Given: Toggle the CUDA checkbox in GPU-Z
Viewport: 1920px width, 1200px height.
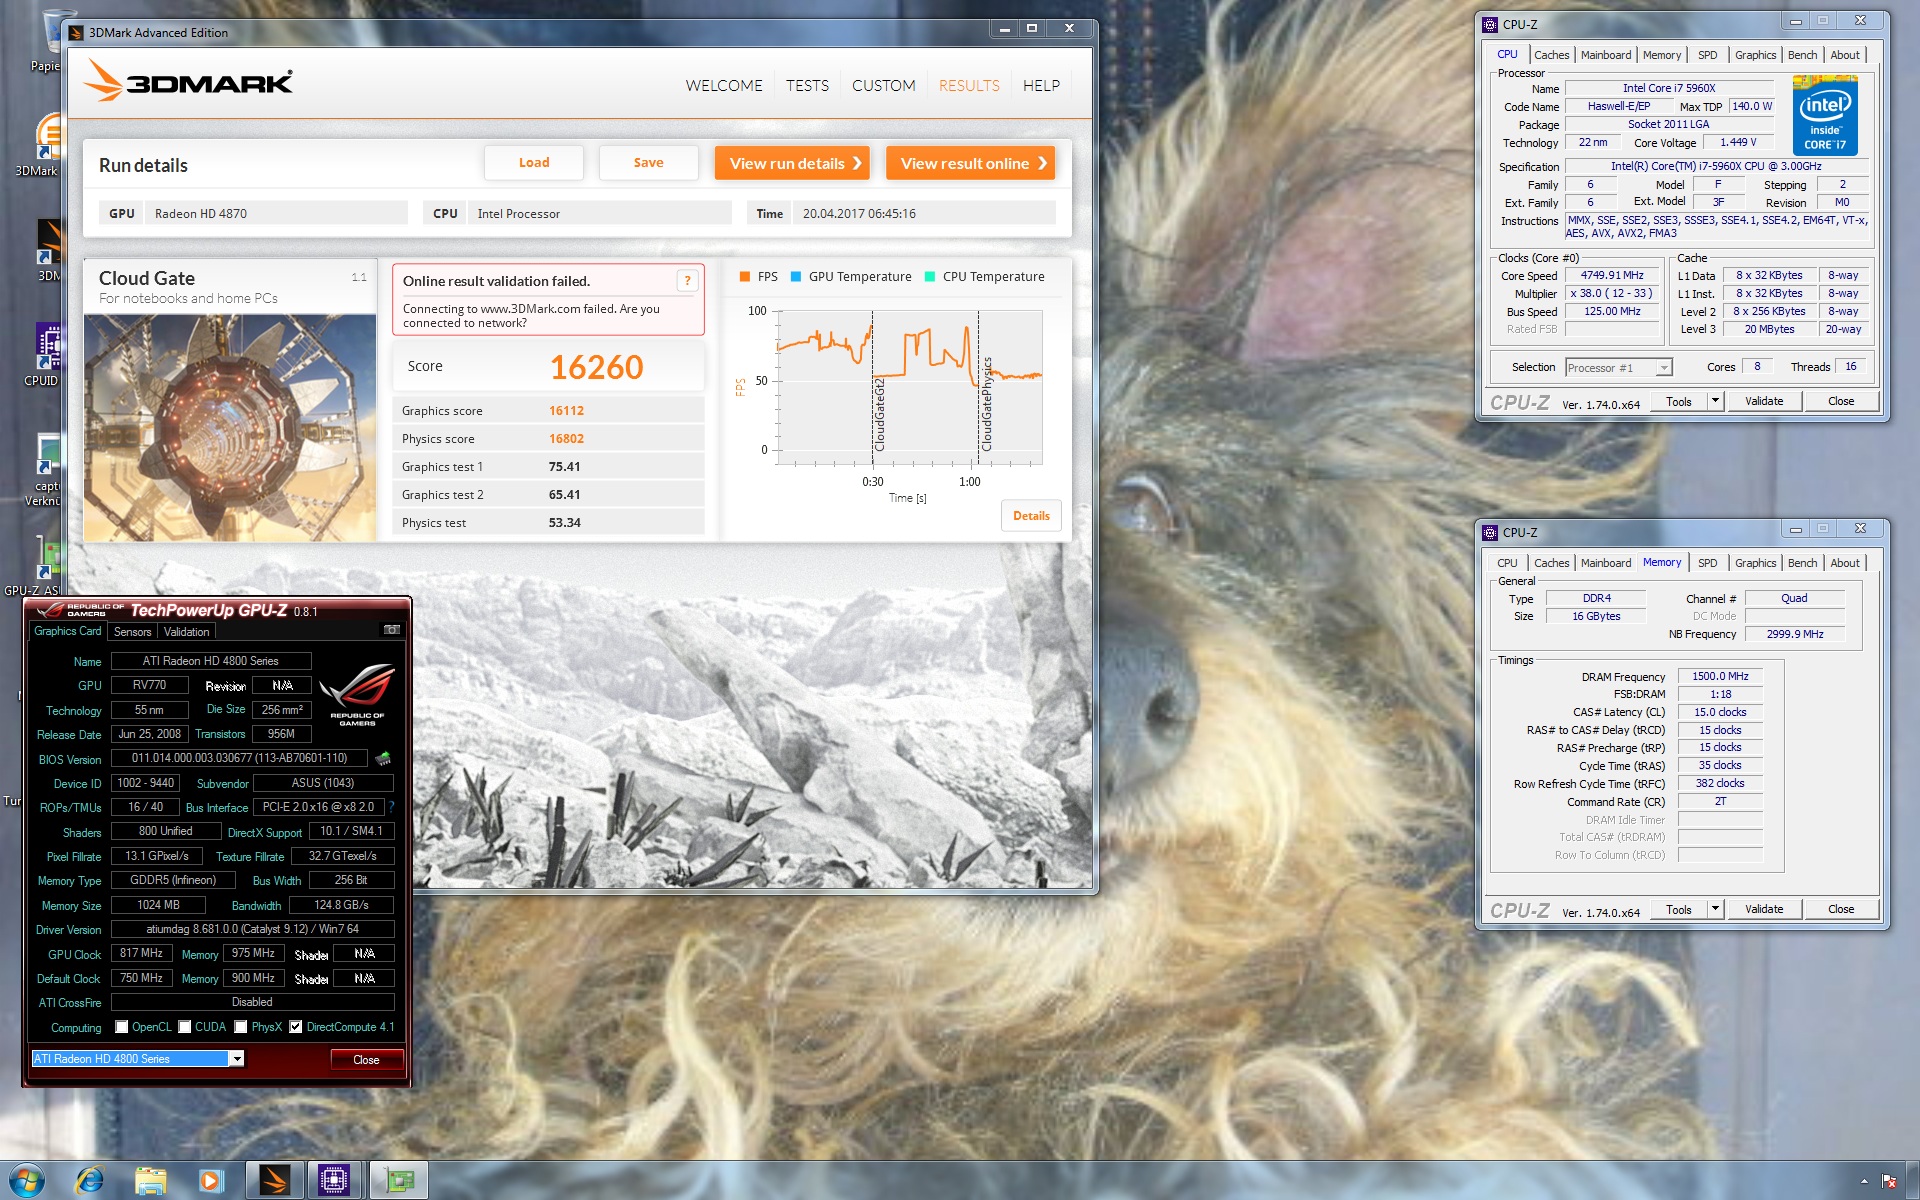Looking at the screenshot, I should pos(184,1027).
